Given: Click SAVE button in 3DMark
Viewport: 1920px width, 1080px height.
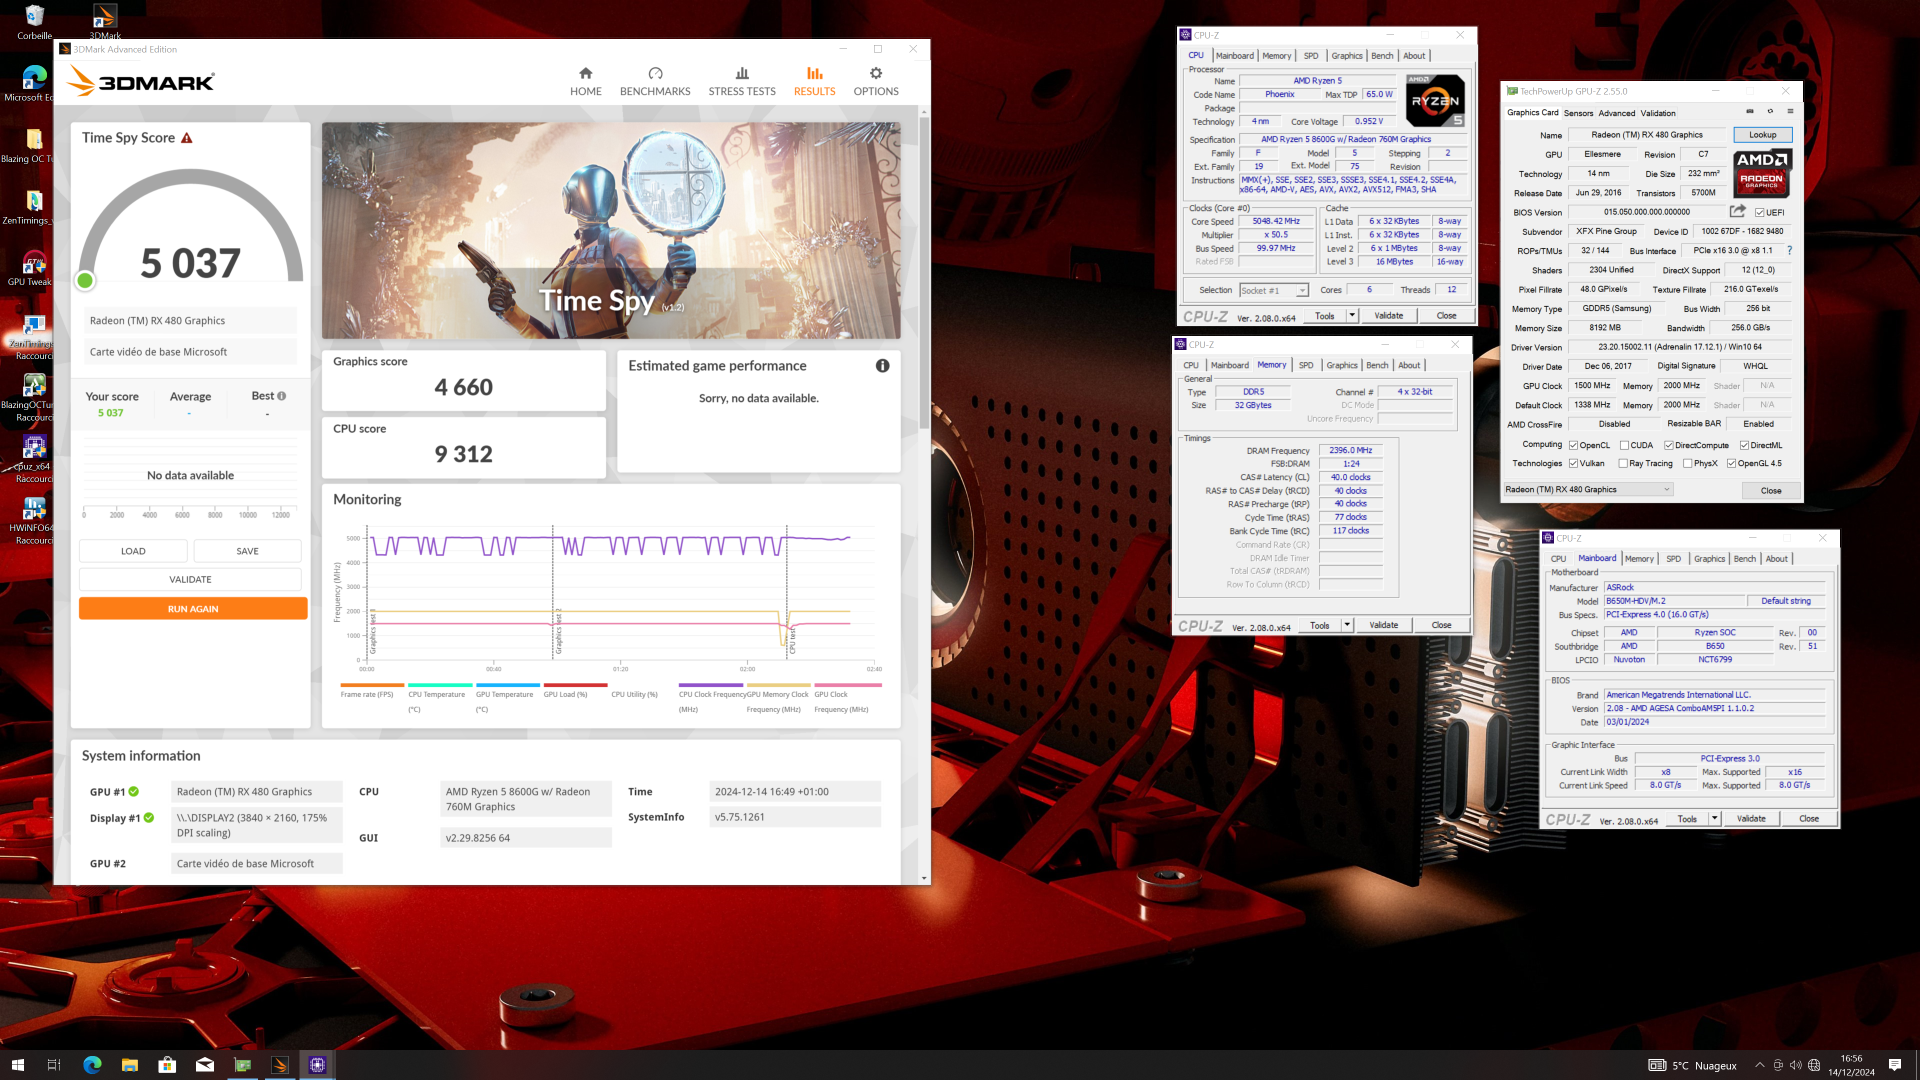Looking at the screenshot, I should pyautogui.click(x=247, y=551).
